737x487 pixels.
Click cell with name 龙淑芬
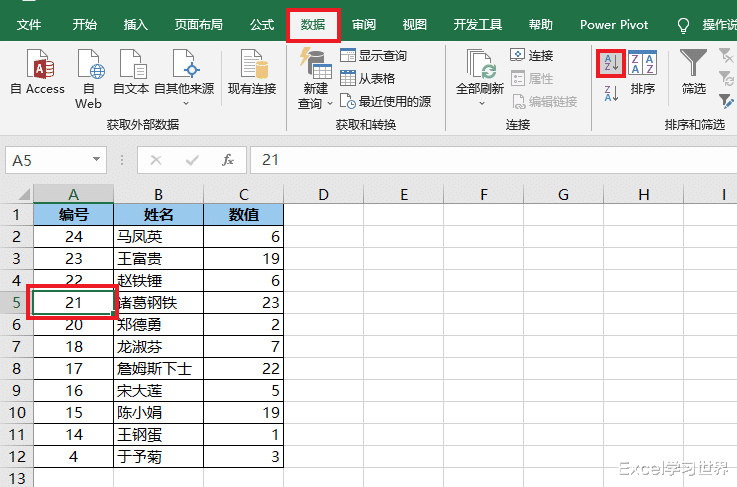158,346
